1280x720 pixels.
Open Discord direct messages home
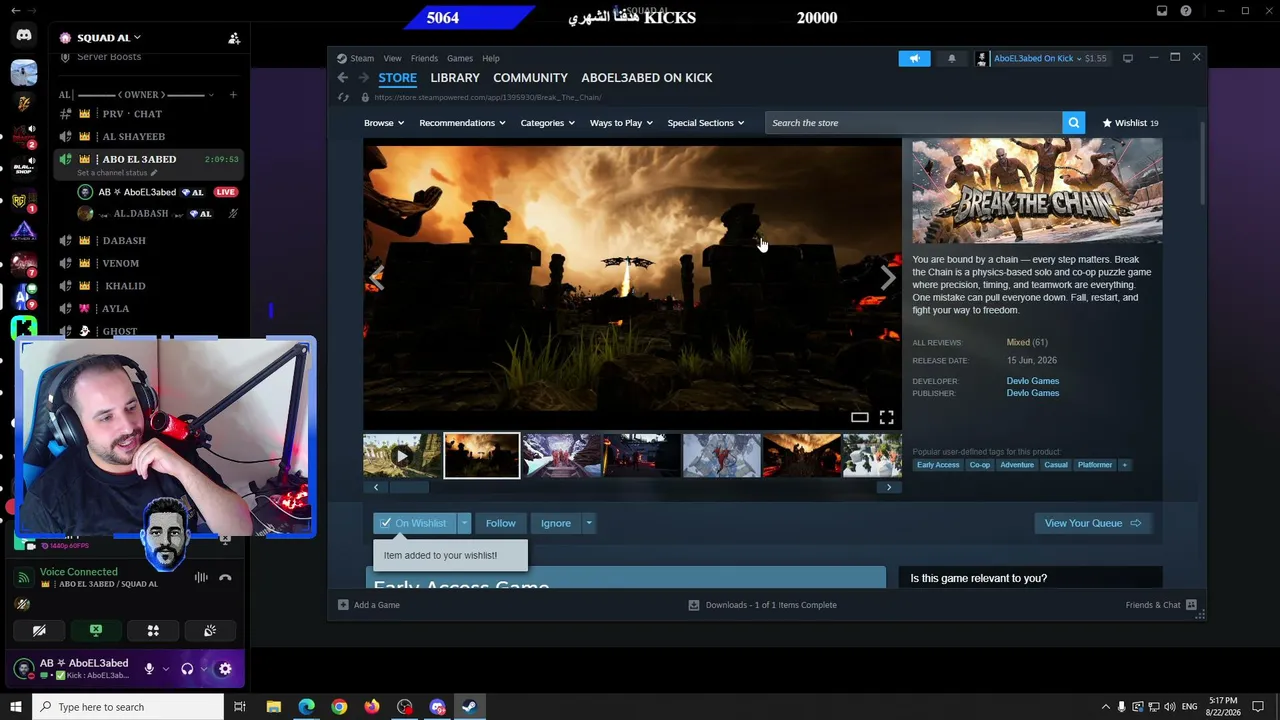[24, 36]
